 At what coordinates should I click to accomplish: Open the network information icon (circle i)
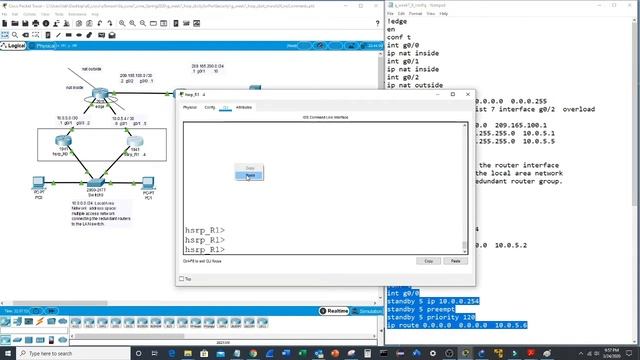pyautogui.click(x=46, y=24)
